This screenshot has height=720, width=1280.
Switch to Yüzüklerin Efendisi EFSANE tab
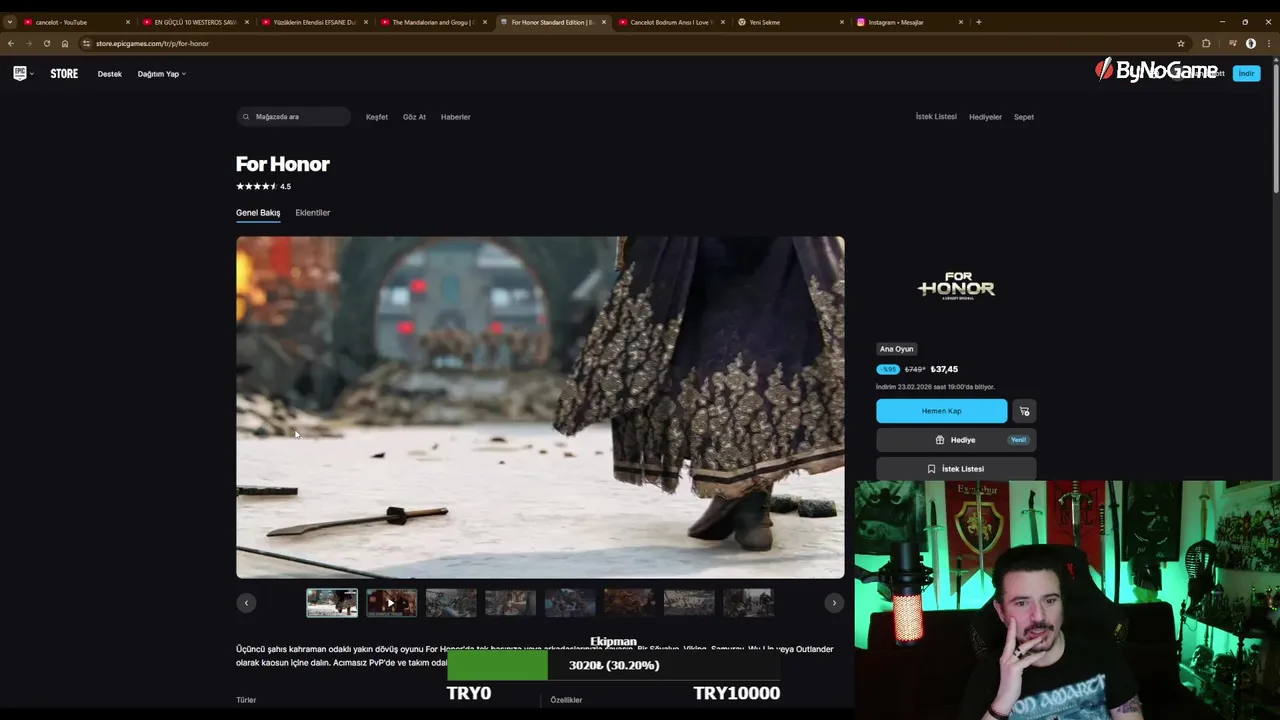pyautogui.click(x=314, y=22)
